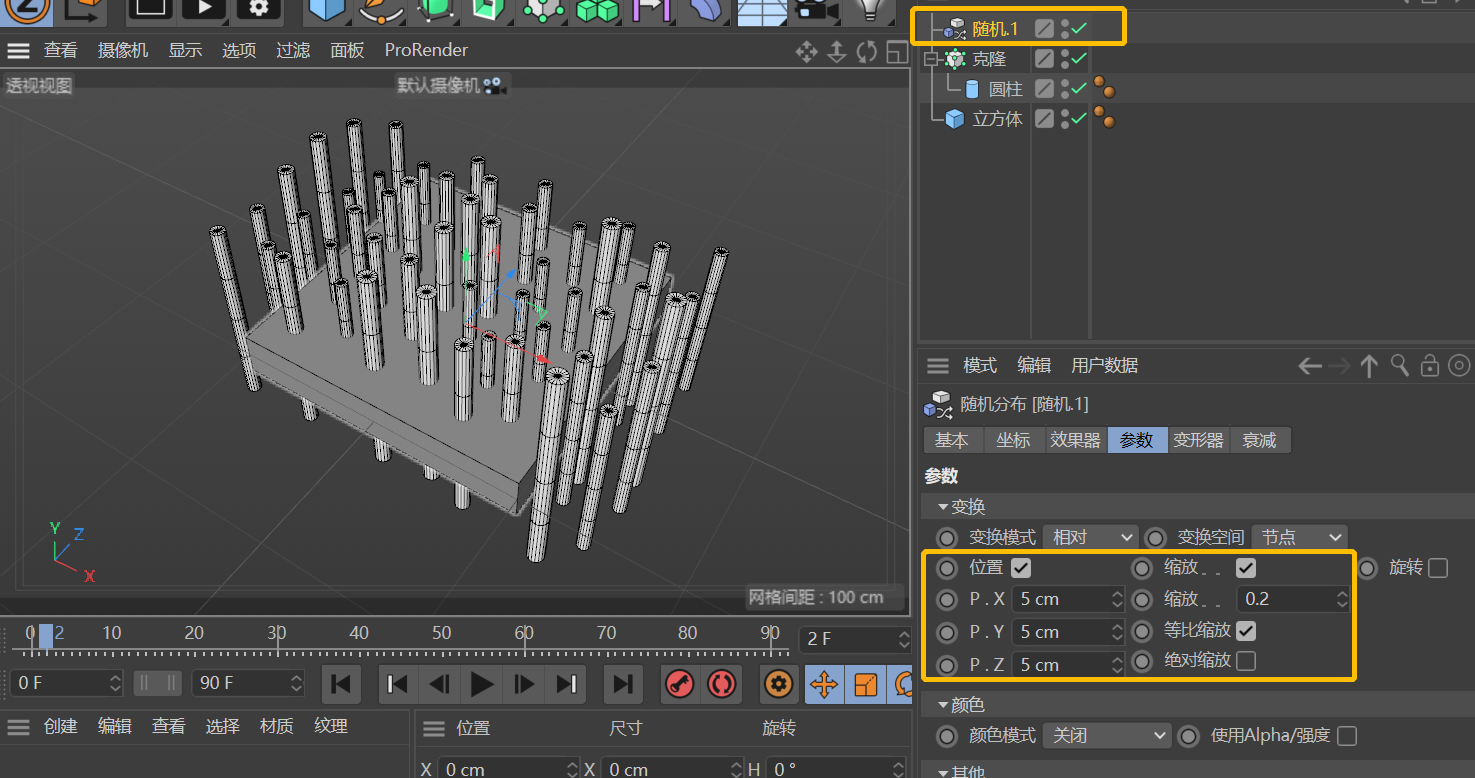Image resolution: width=1475 pixels, height=778 pixels.
Task: Click the cube primitive tool icon
Action: pyautogui.click(x=327, y=10)
